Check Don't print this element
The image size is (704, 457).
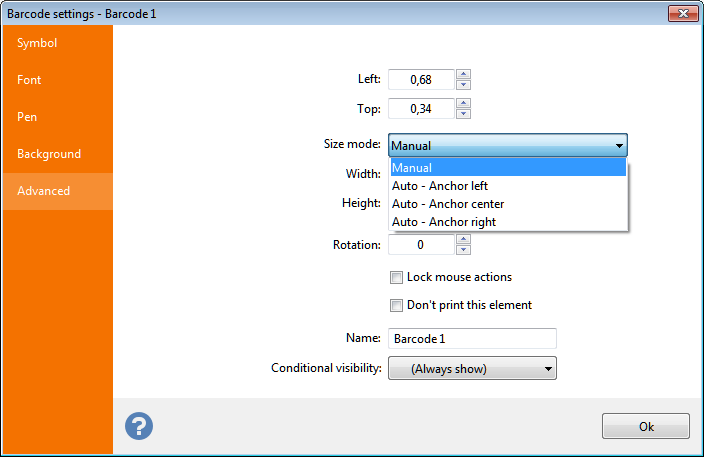pos(397,305)
